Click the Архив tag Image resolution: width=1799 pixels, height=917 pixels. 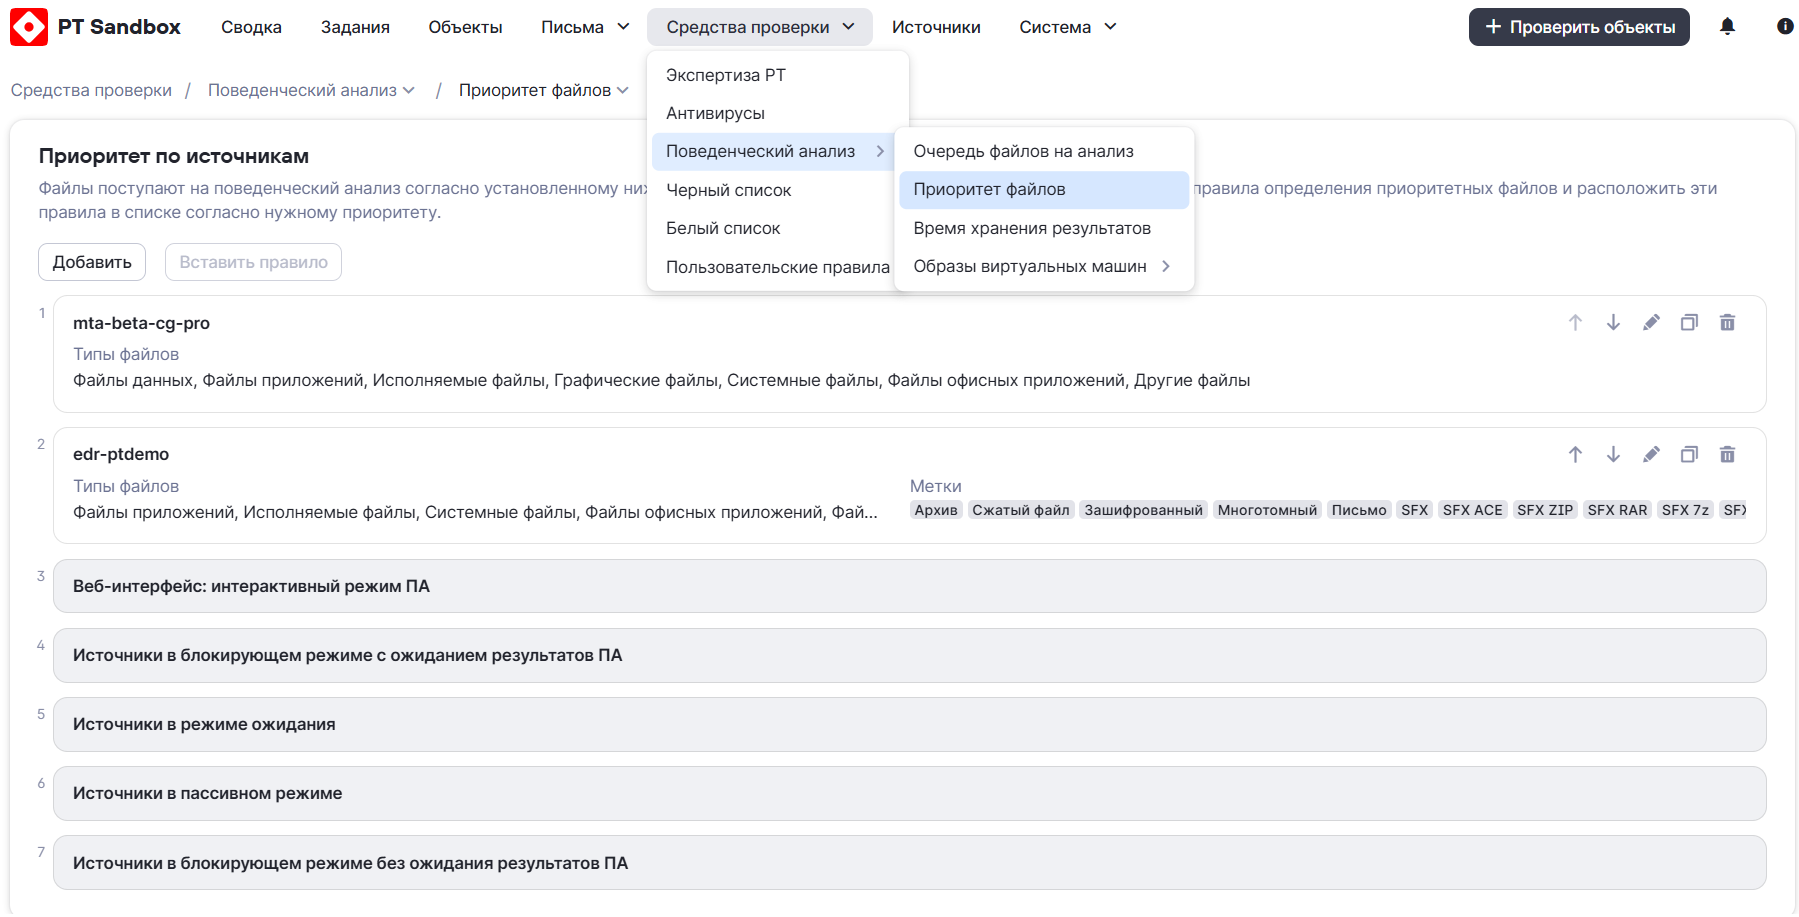point(936,510)
